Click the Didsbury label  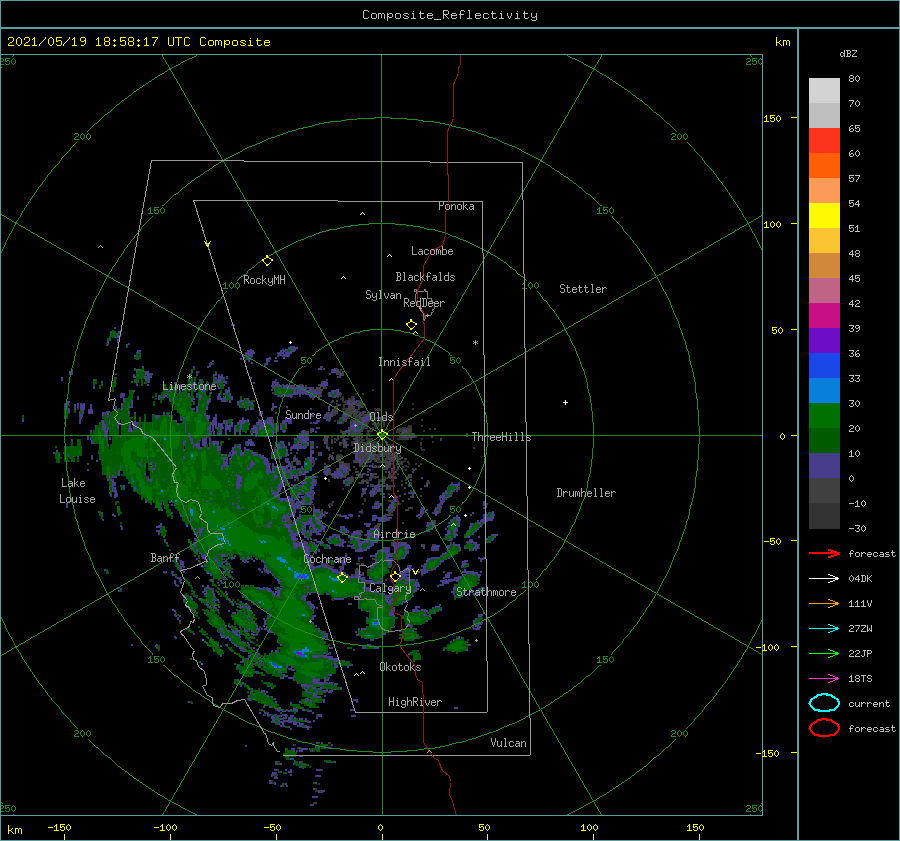pos(377,448)
